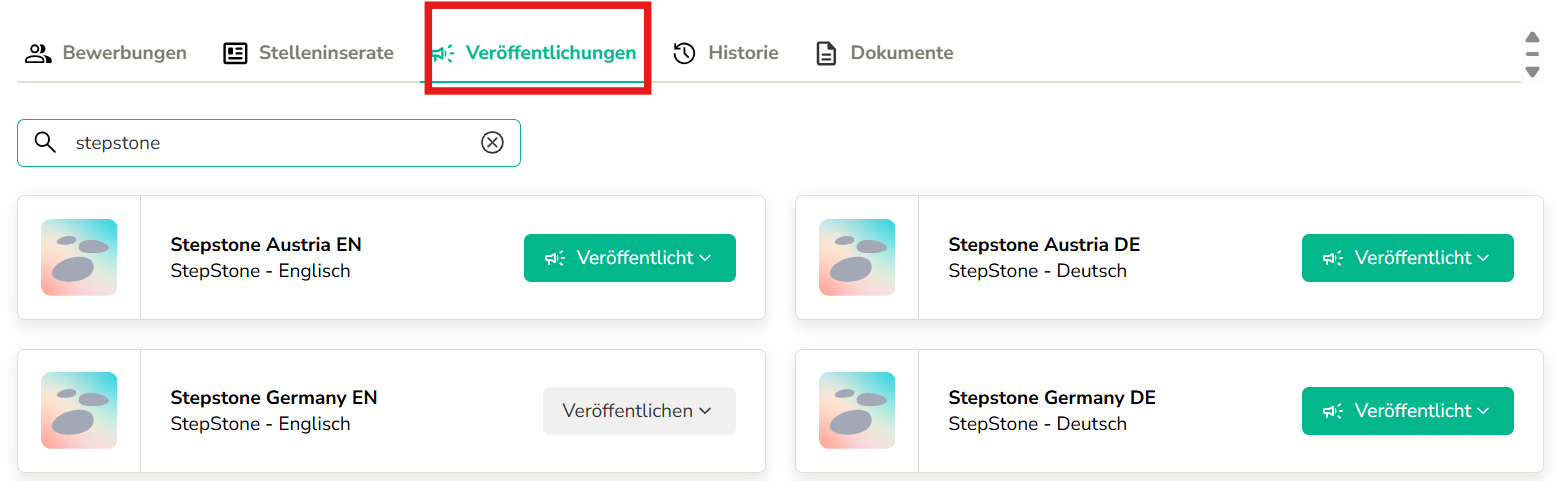Screen dimensions: 1555x481
Task: Expand Veröffentlichen dropdown for Stepstone Germany EN
Action: coord(639,411)
